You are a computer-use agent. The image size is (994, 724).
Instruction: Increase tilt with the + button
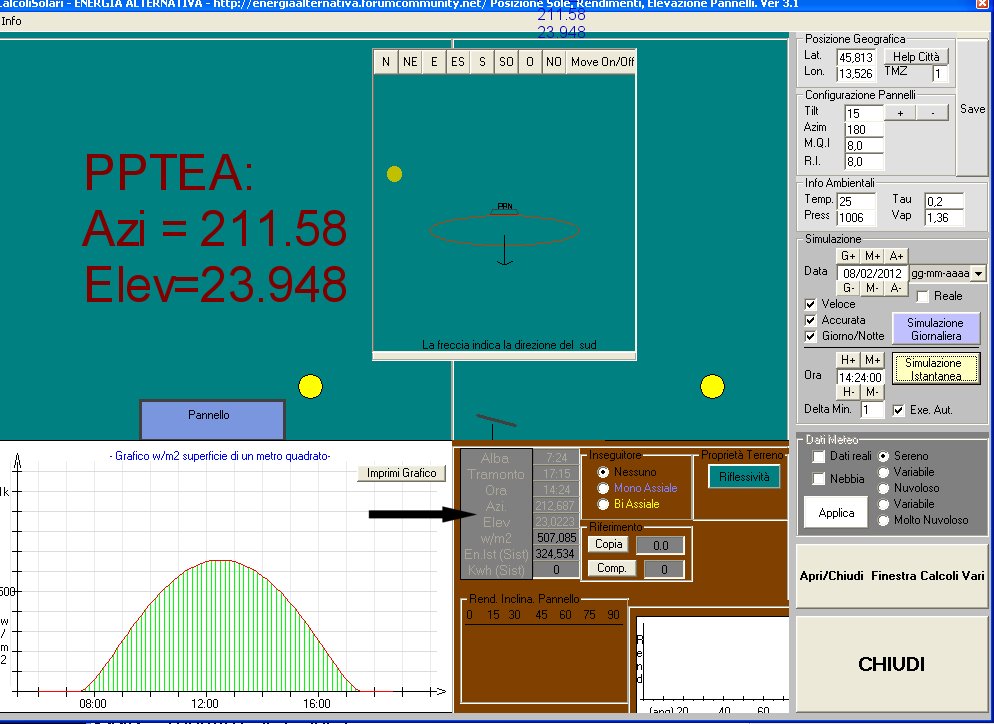click(x=900, y=113)
